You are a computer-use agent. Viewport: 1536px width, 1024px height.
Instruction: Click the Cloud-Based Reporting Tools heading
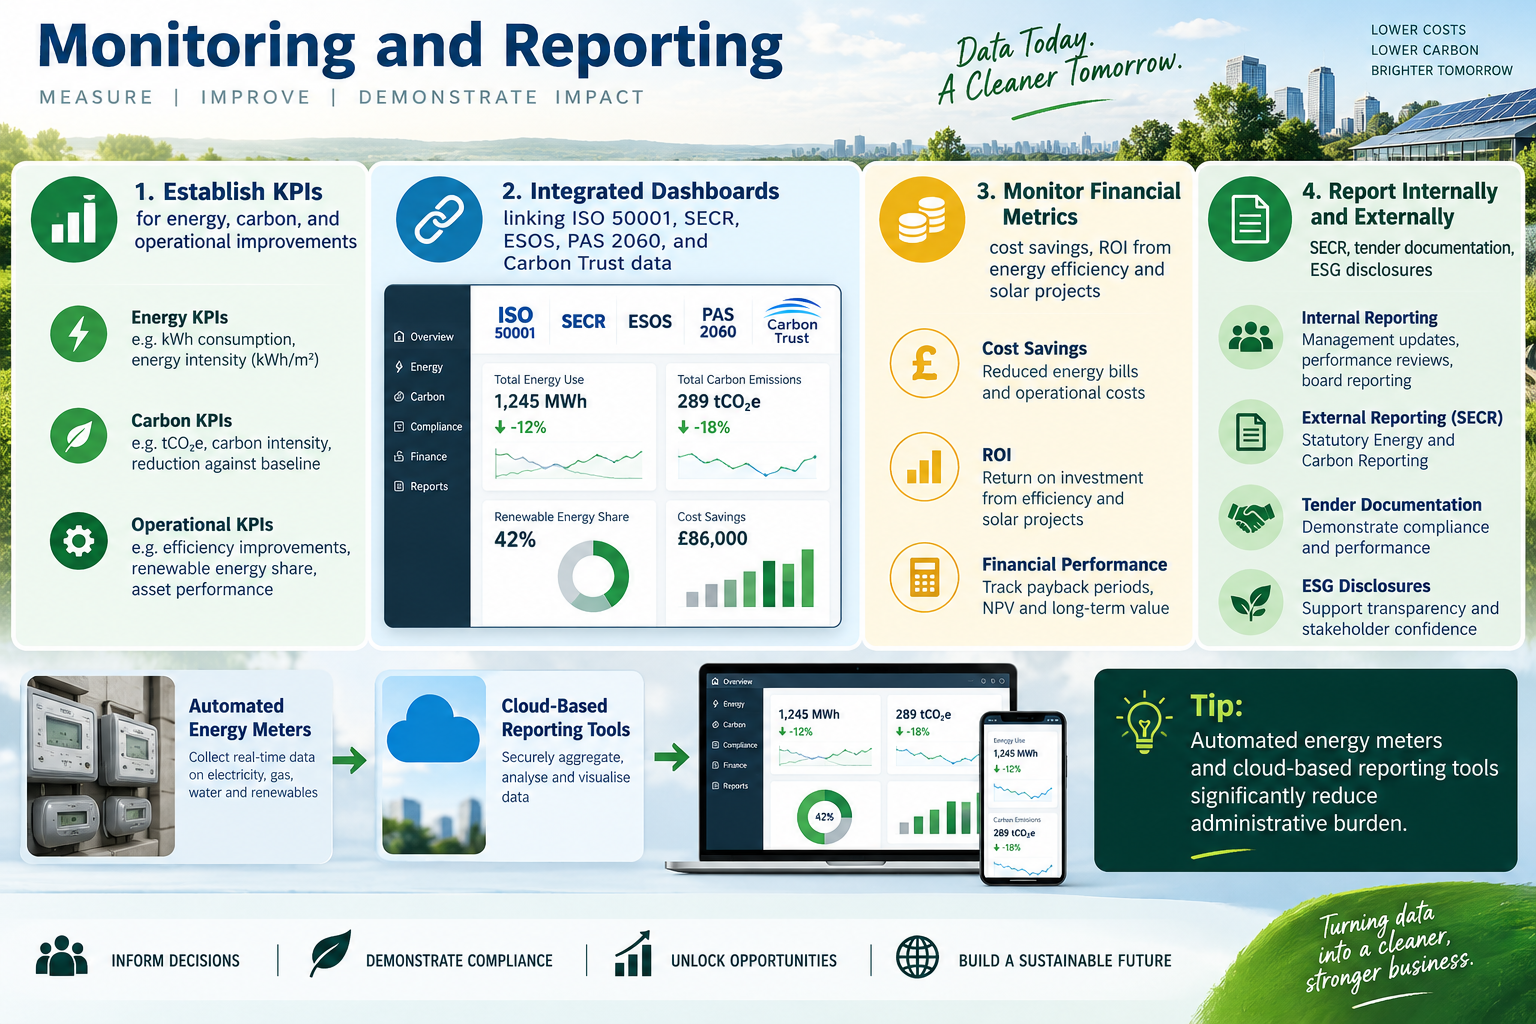click(566, 718)
